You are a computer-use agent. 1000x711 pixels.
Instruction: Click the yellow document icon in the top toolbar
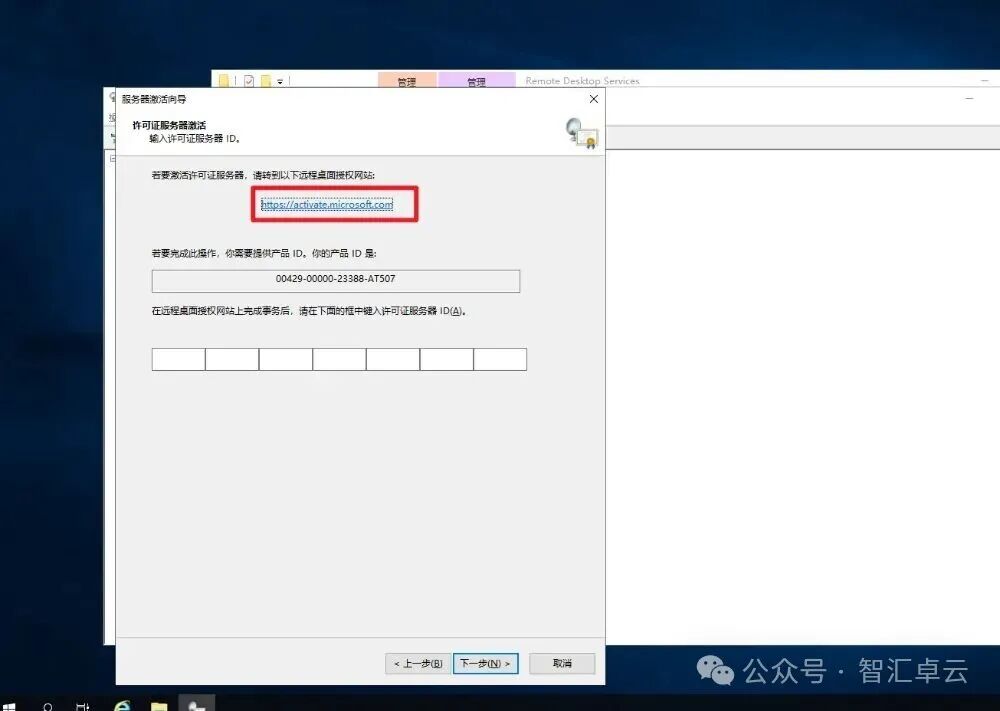point(222,81)
